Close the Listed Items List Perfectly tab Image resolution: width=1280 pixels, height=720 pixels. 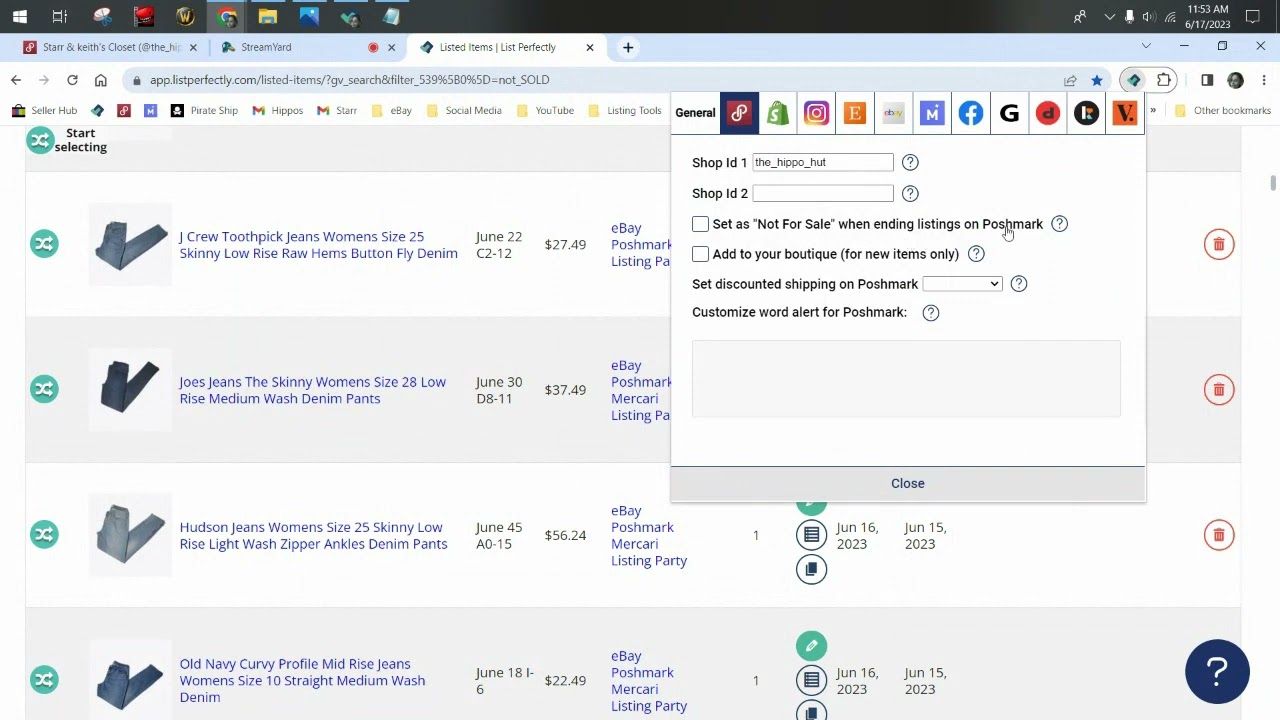590,47
